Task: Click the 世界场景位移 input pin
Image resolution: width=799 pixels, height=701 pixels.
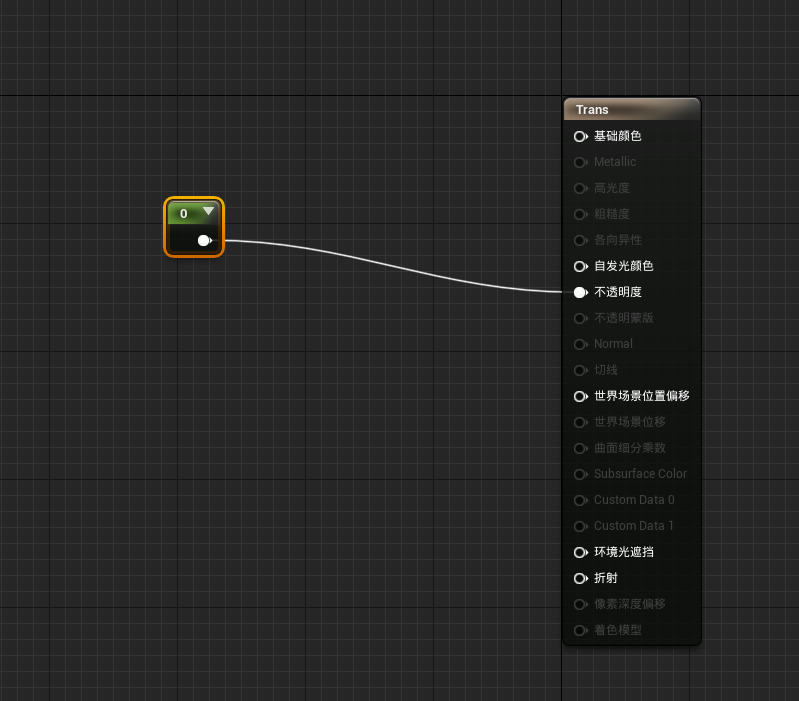Action: (580, 422)
